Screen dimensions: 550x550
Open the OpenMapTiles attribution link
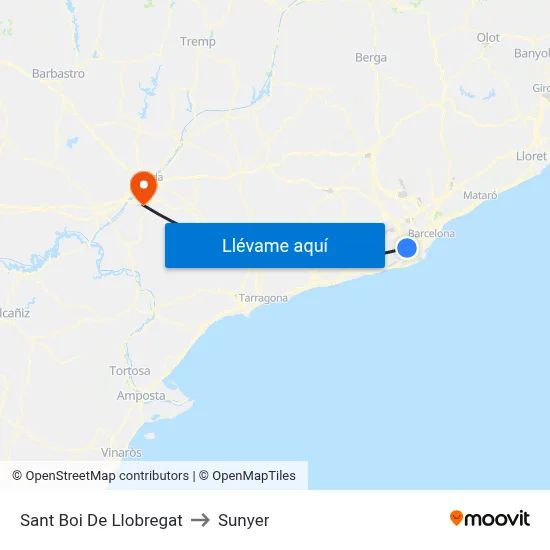tap(247, 476)
